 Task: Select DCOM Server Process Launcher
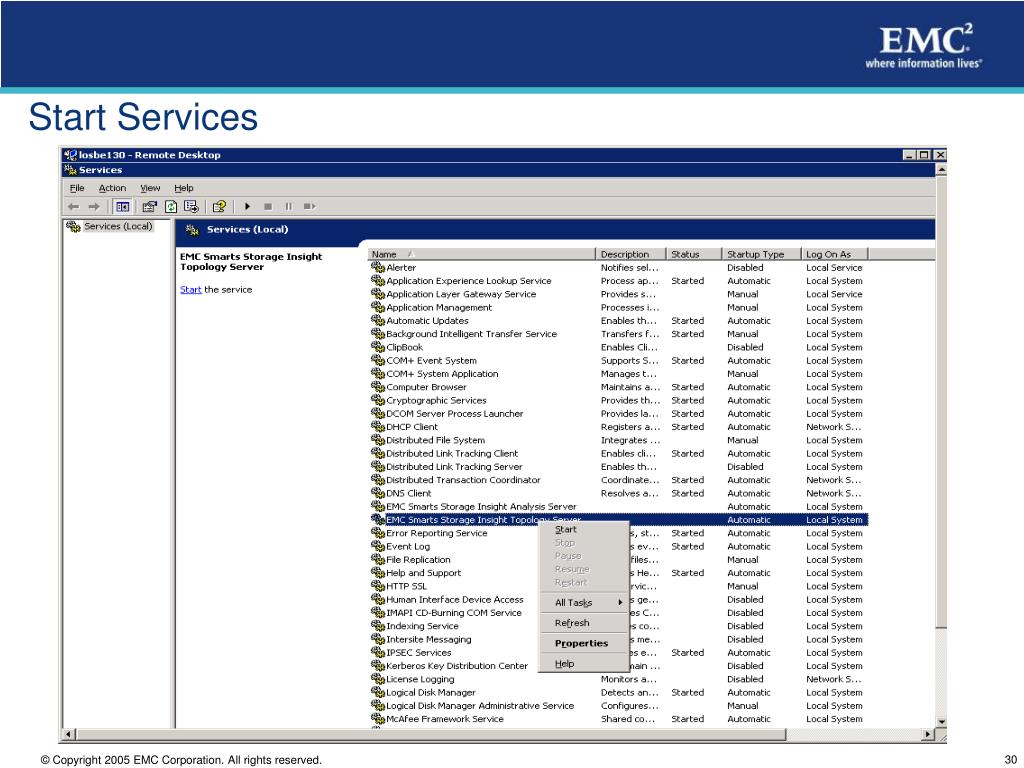[x=618, y=413]
